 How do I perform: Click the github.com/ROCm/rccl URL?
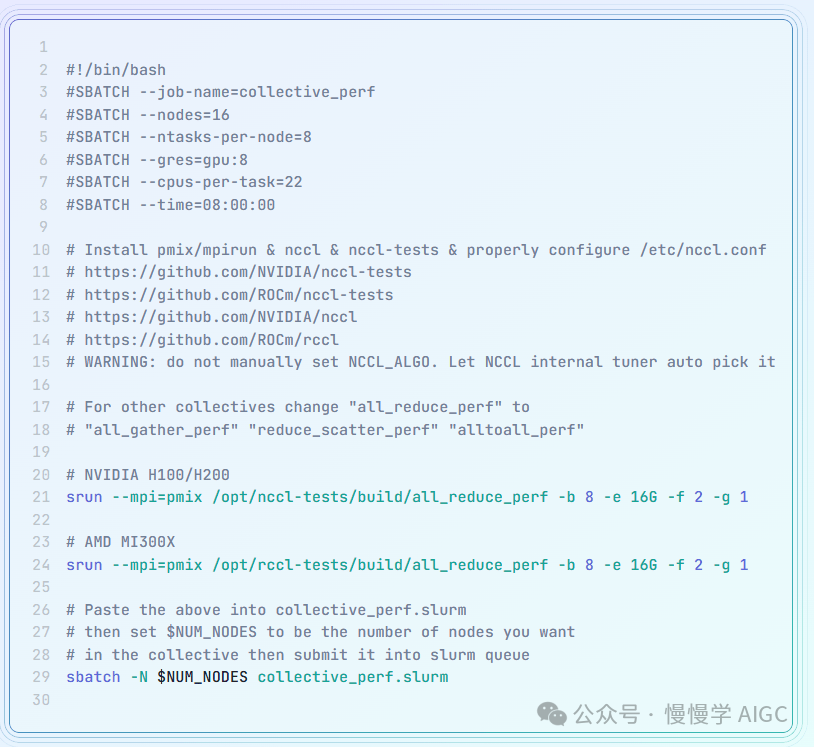pyautogui.click(x=211, y=340)
